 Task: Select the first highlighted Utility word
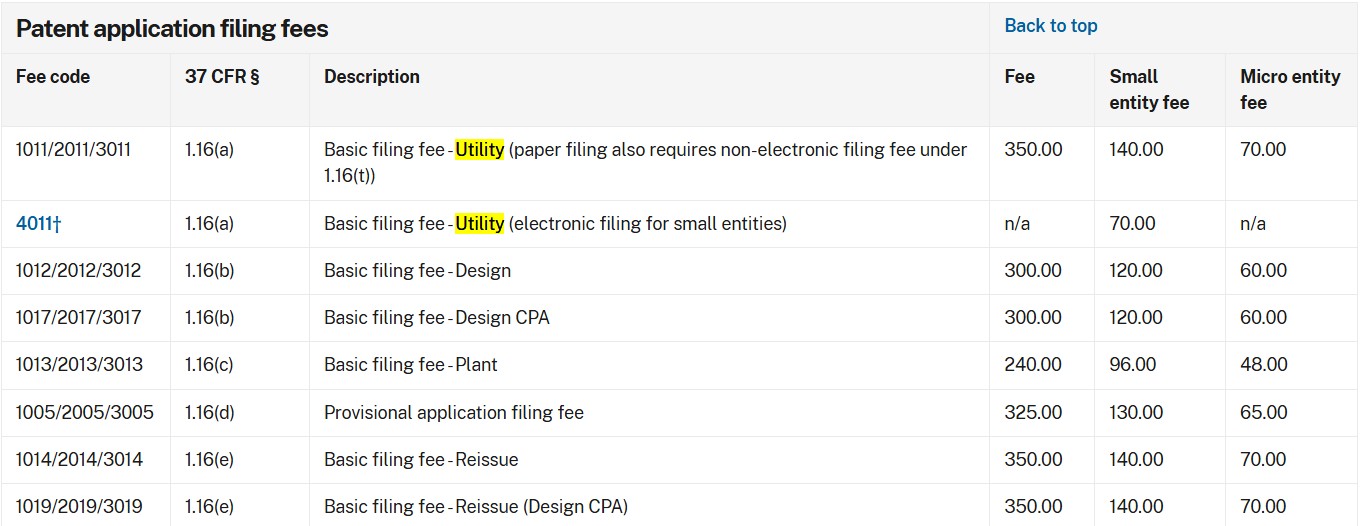(x=480, y=150)
